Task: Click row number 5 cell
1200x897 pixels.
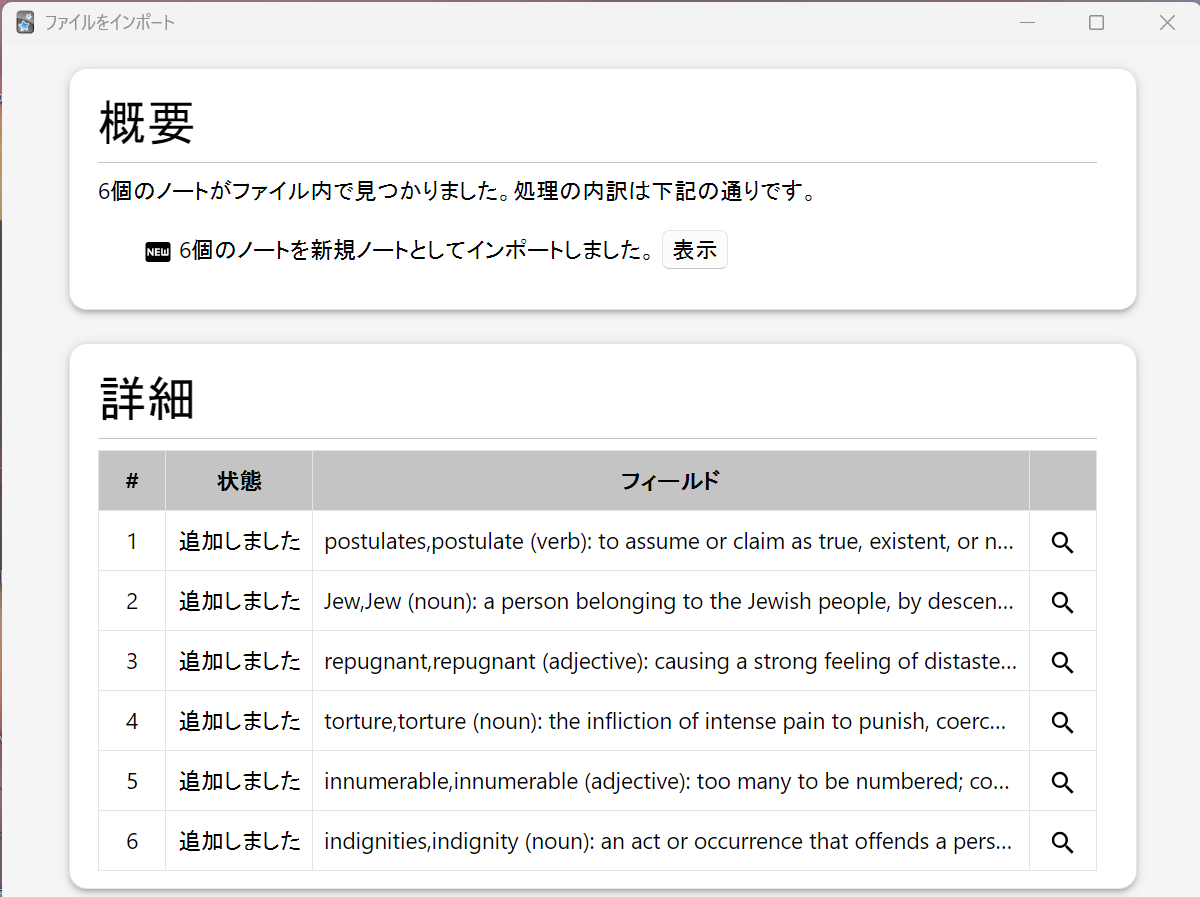Action: click(x=132, y=781)
